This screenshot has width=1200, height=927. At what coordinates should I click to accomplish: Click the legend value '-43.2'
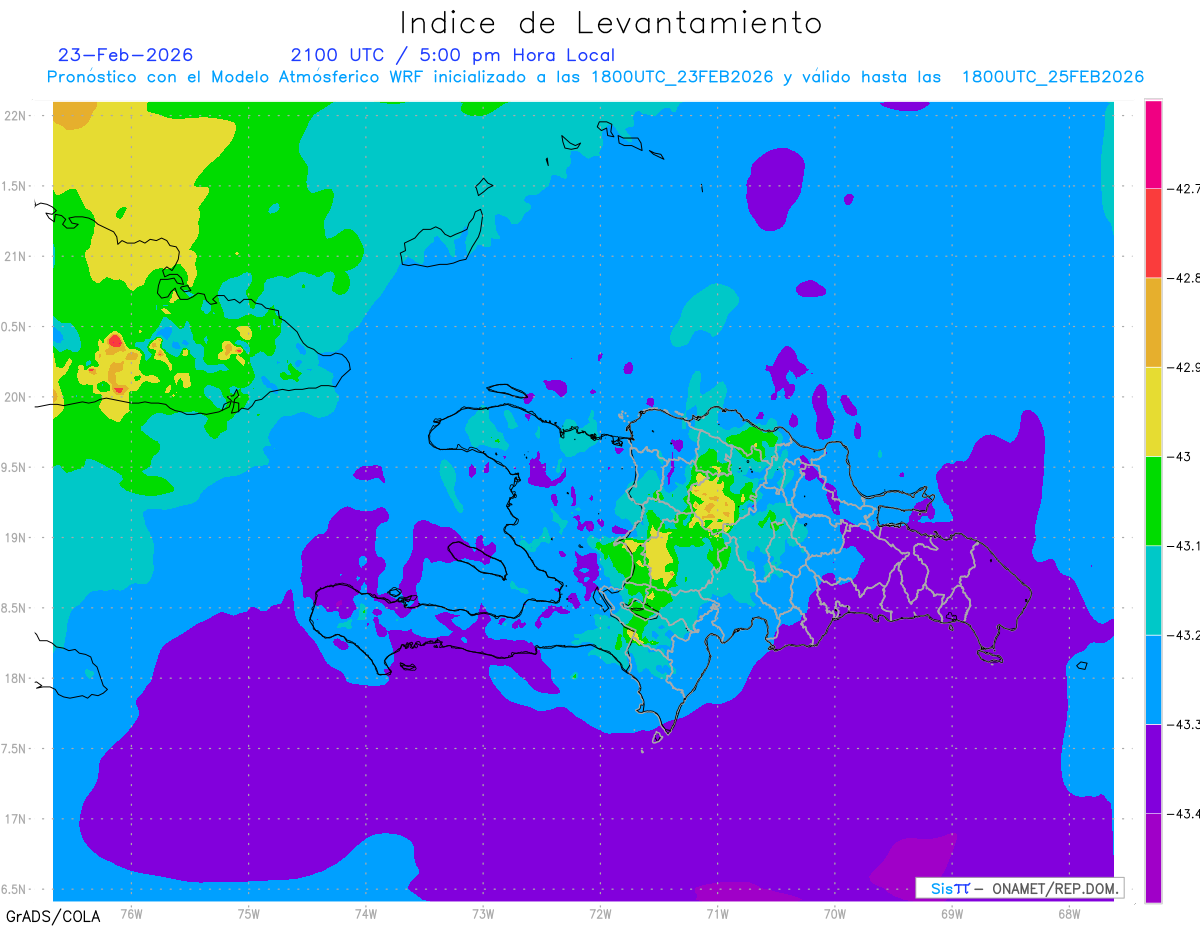[1183, 635]
